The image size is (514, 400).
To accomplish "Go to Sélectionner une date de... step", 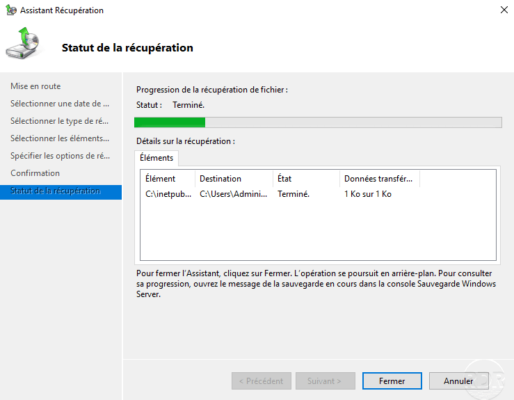I will pyautogui.click(x=60, y=104).
